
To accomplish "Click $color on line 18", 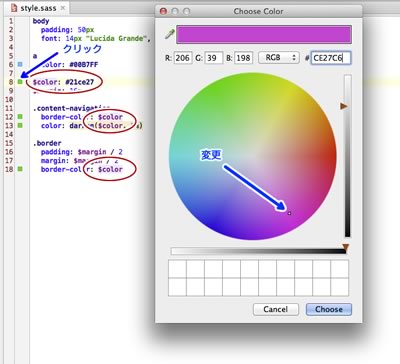I will pos(110,169).
